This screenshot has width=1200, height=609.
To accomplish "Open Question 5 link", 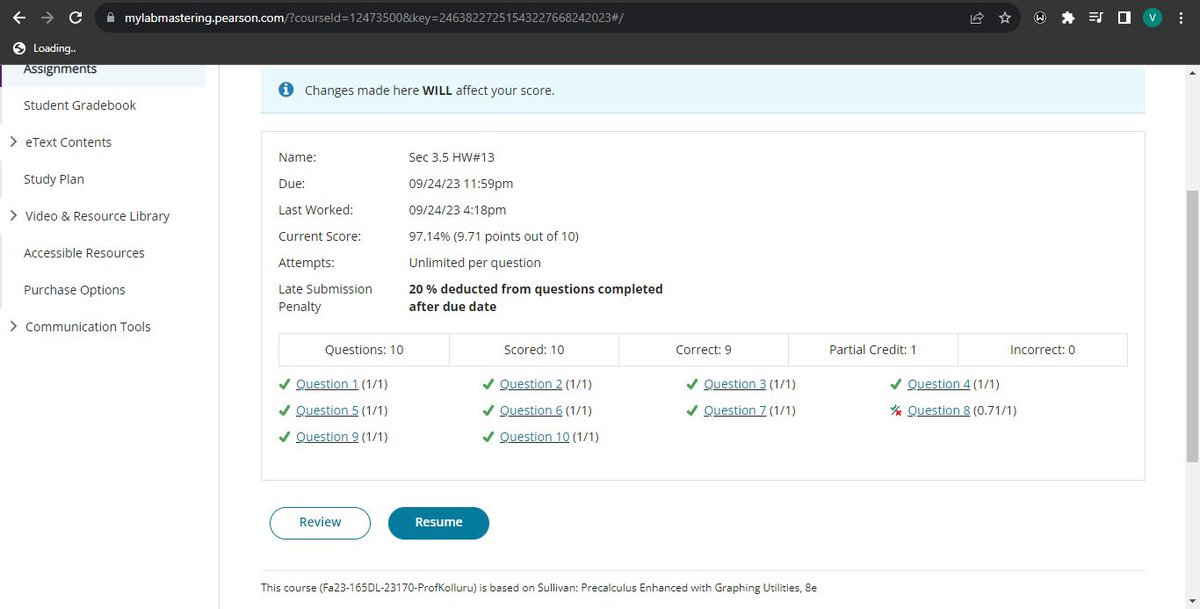I will click(x=327, y=411).
